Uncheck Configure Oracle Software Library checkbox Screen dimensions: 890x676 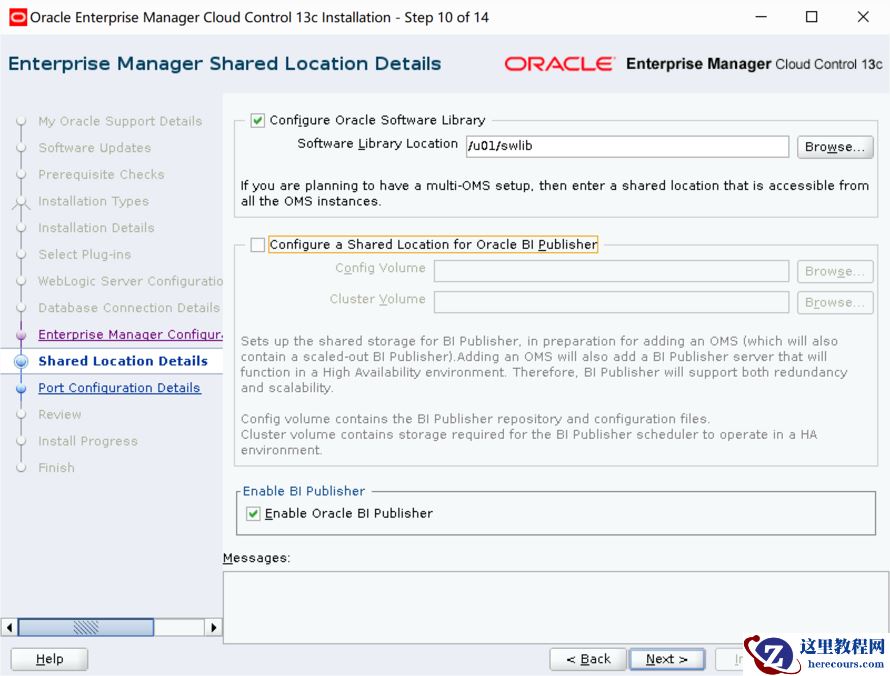coord(257,120)
